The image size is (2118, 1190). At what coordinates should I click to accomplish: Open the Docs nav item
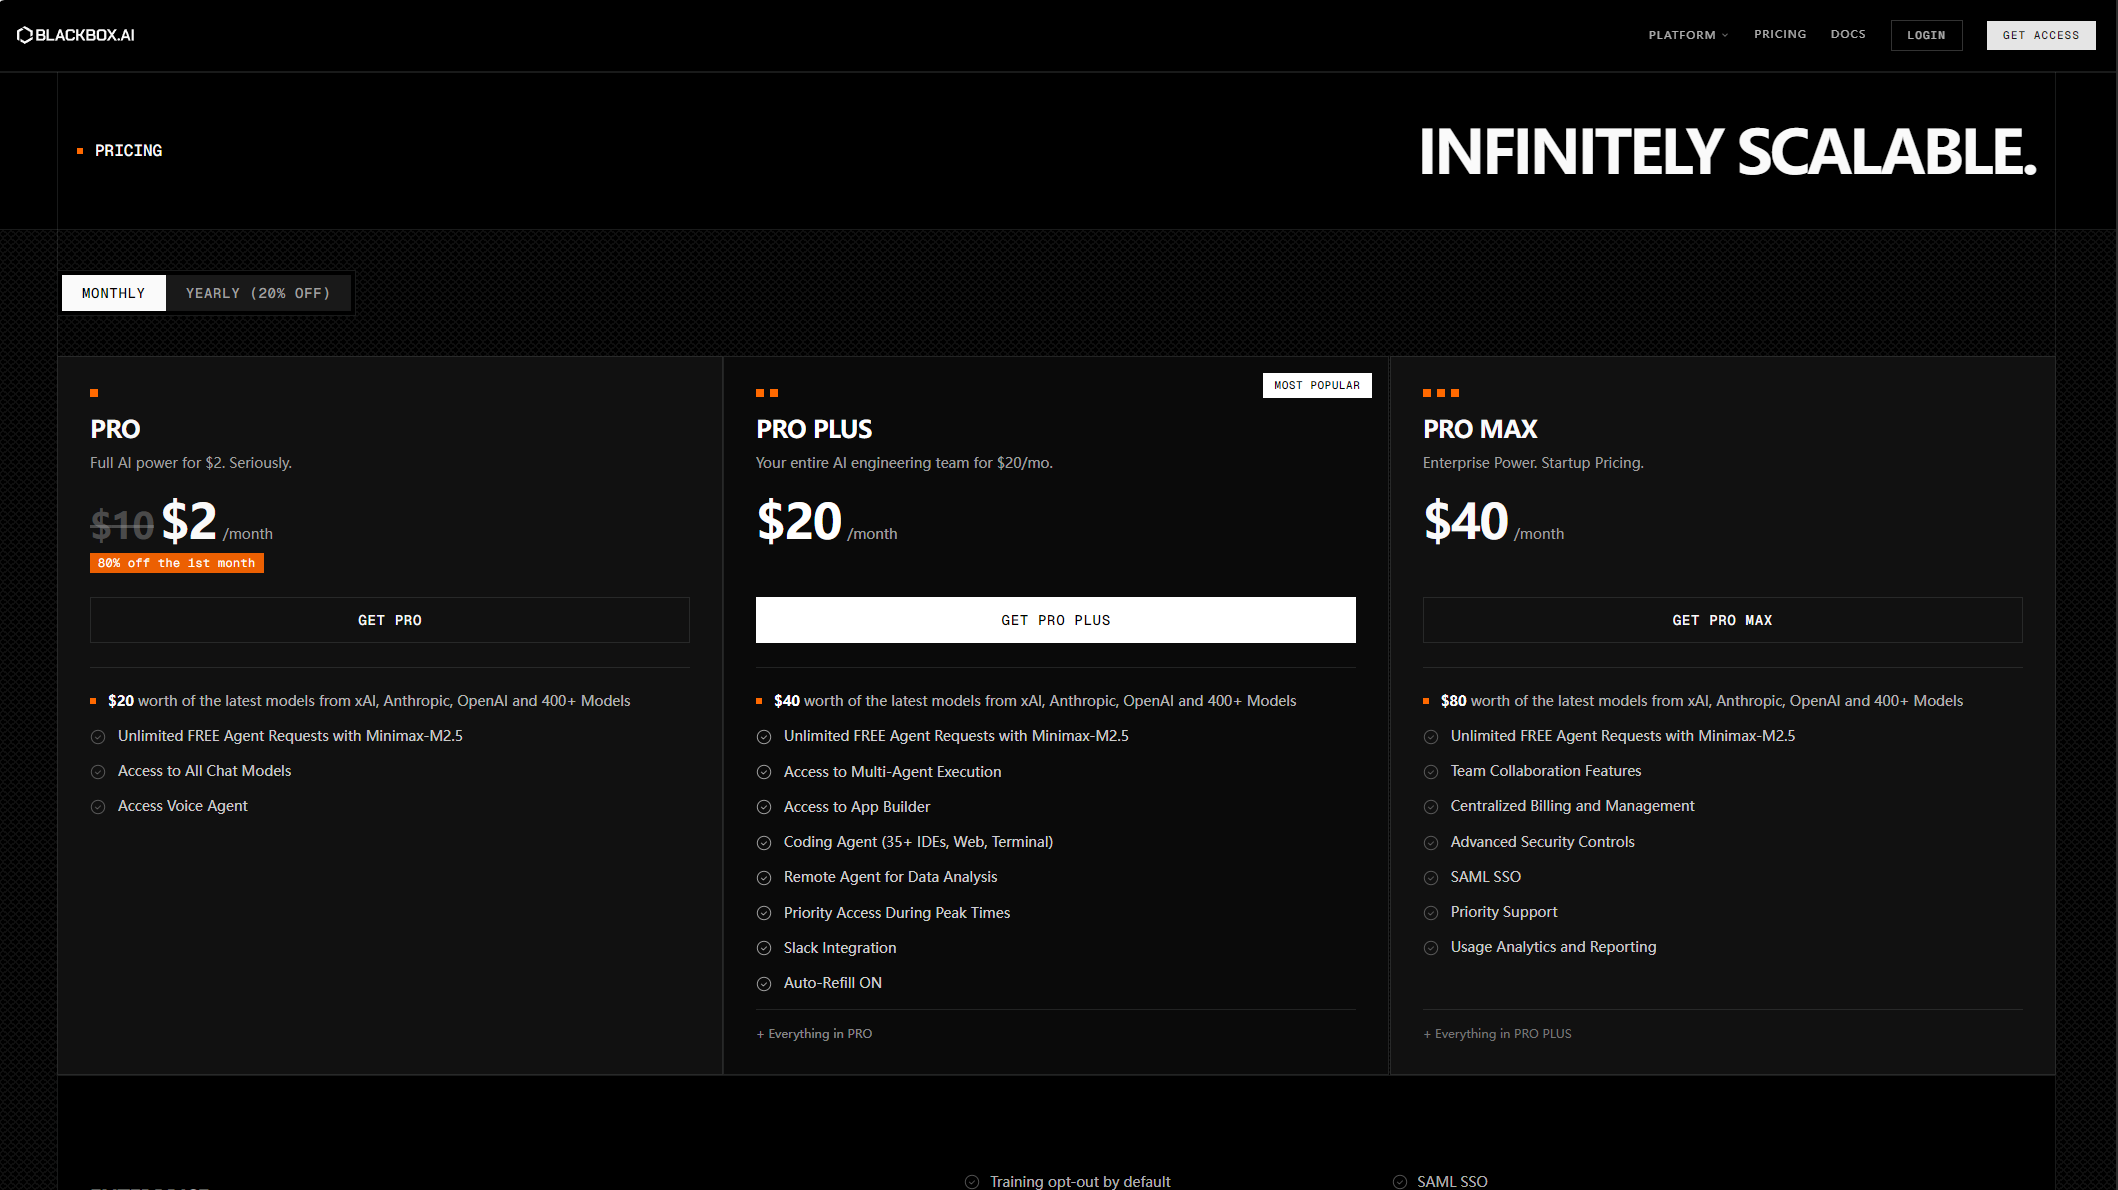click(1848, 34)
